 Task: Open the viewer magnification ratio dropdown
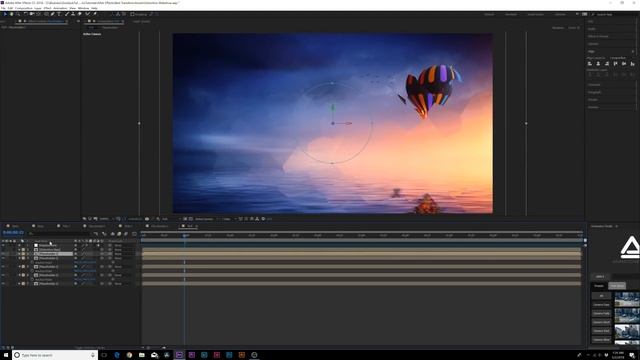point(106,219)
